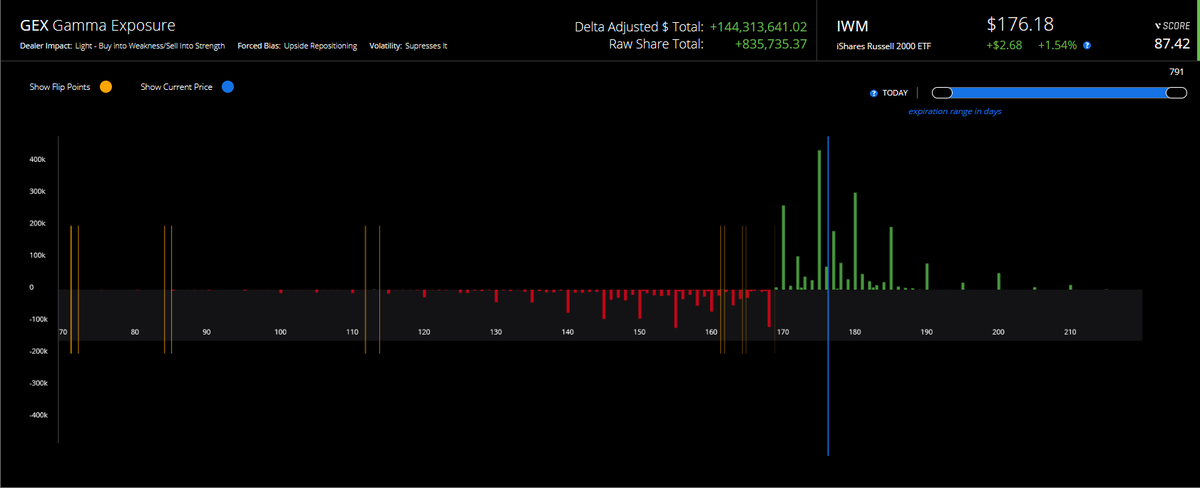Grab the left handle of the expiration range slider

943,93
